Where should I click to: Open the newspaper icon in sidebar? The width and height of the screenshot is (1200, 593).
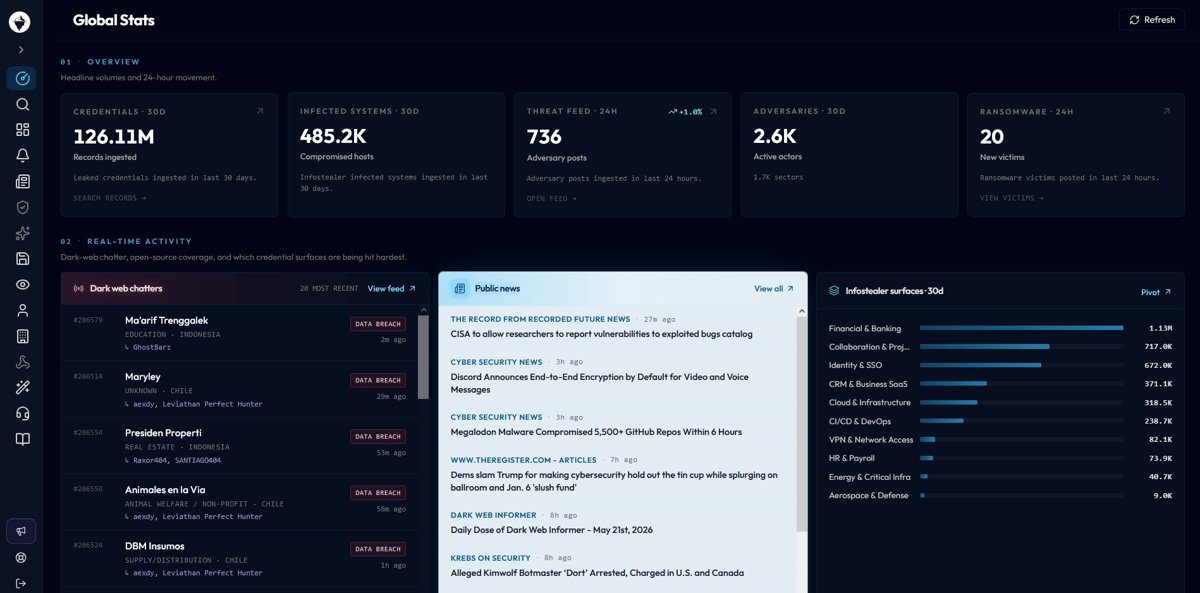click(x=22, y=181)
